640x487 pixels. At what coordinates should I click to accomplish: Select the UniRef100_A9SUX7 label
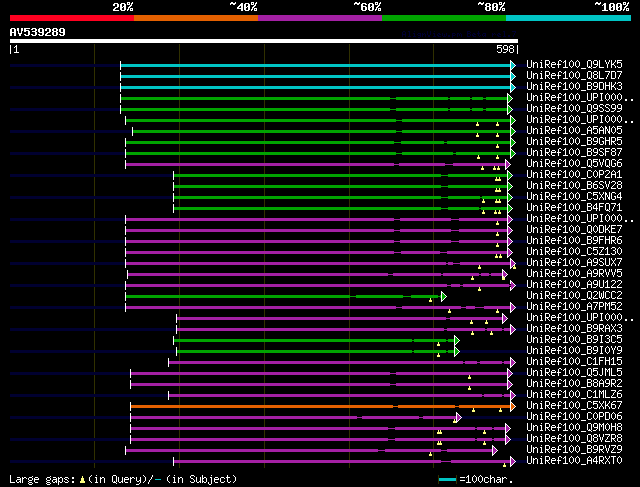pyautogui.click(x=574, y=263)
